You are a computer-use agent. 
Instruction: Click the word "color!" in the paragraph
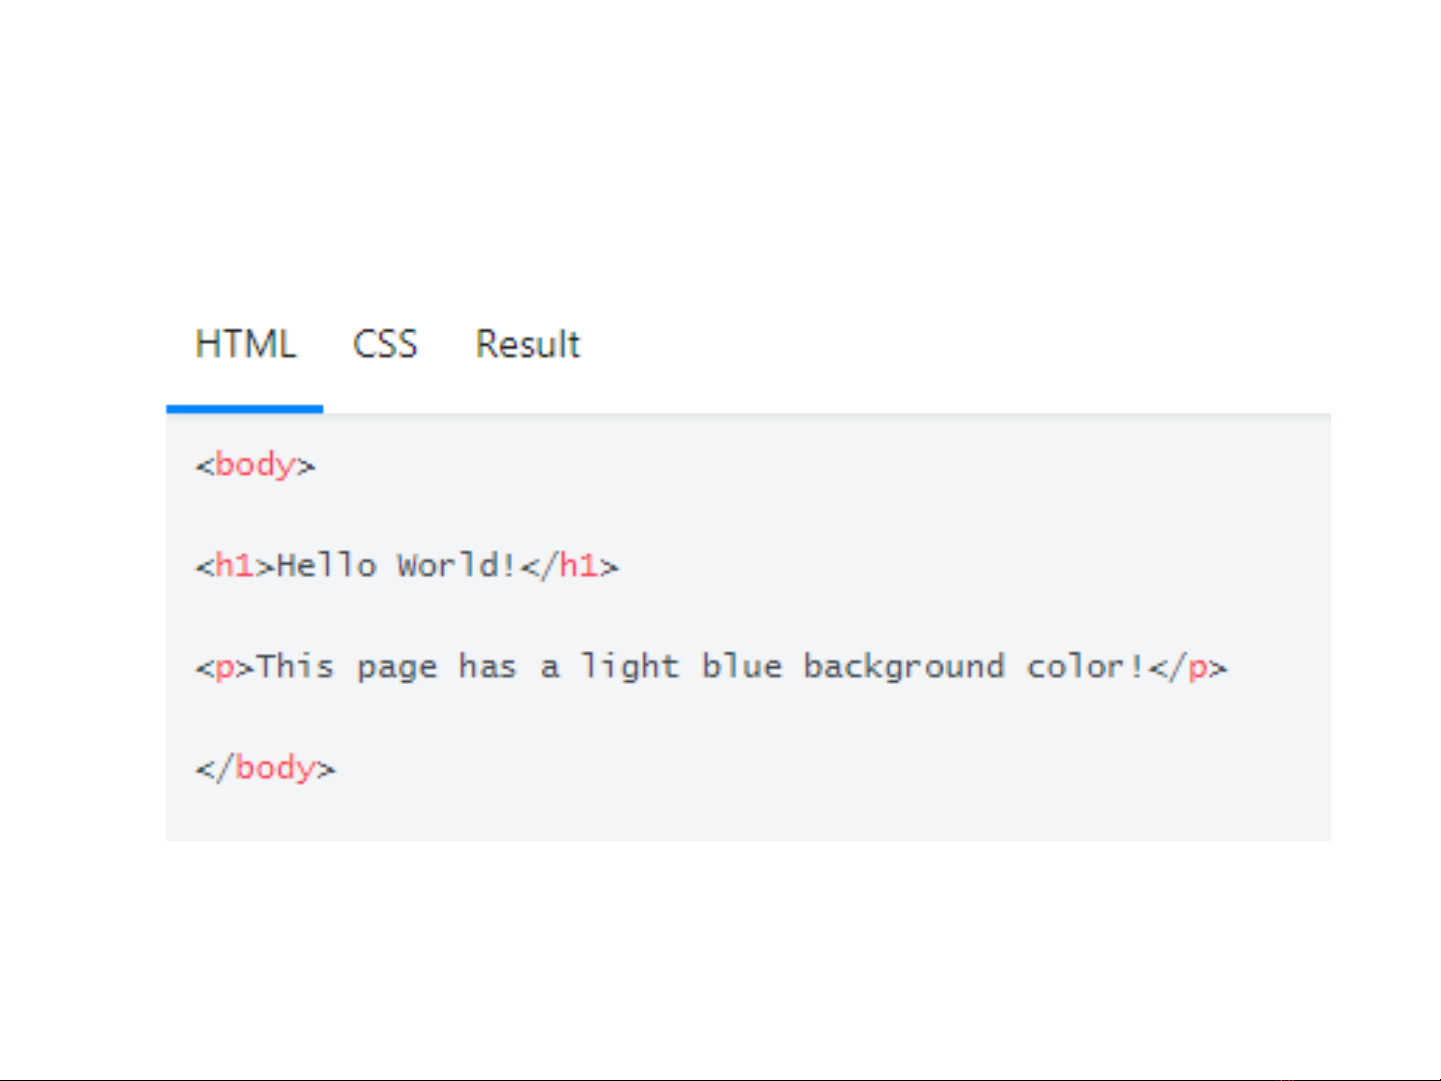click(x=1086, y=667)
